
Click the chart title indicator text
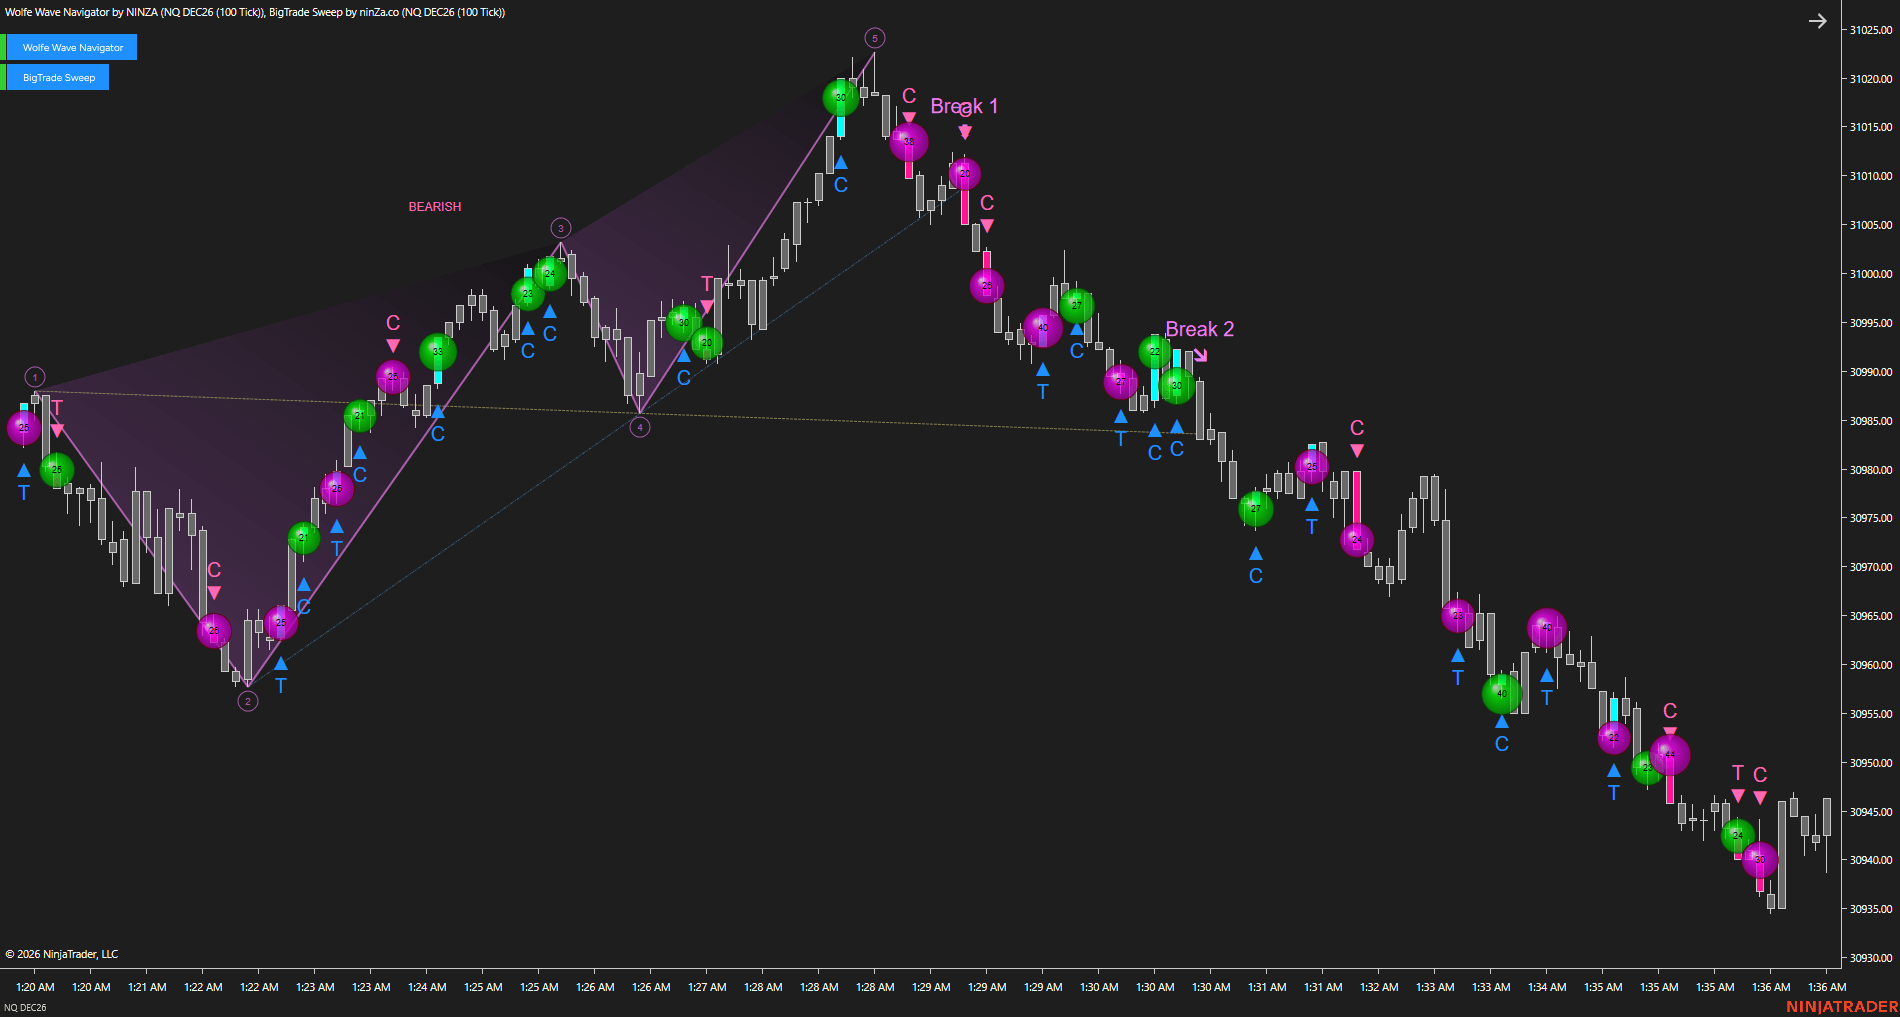coord(255,12)
